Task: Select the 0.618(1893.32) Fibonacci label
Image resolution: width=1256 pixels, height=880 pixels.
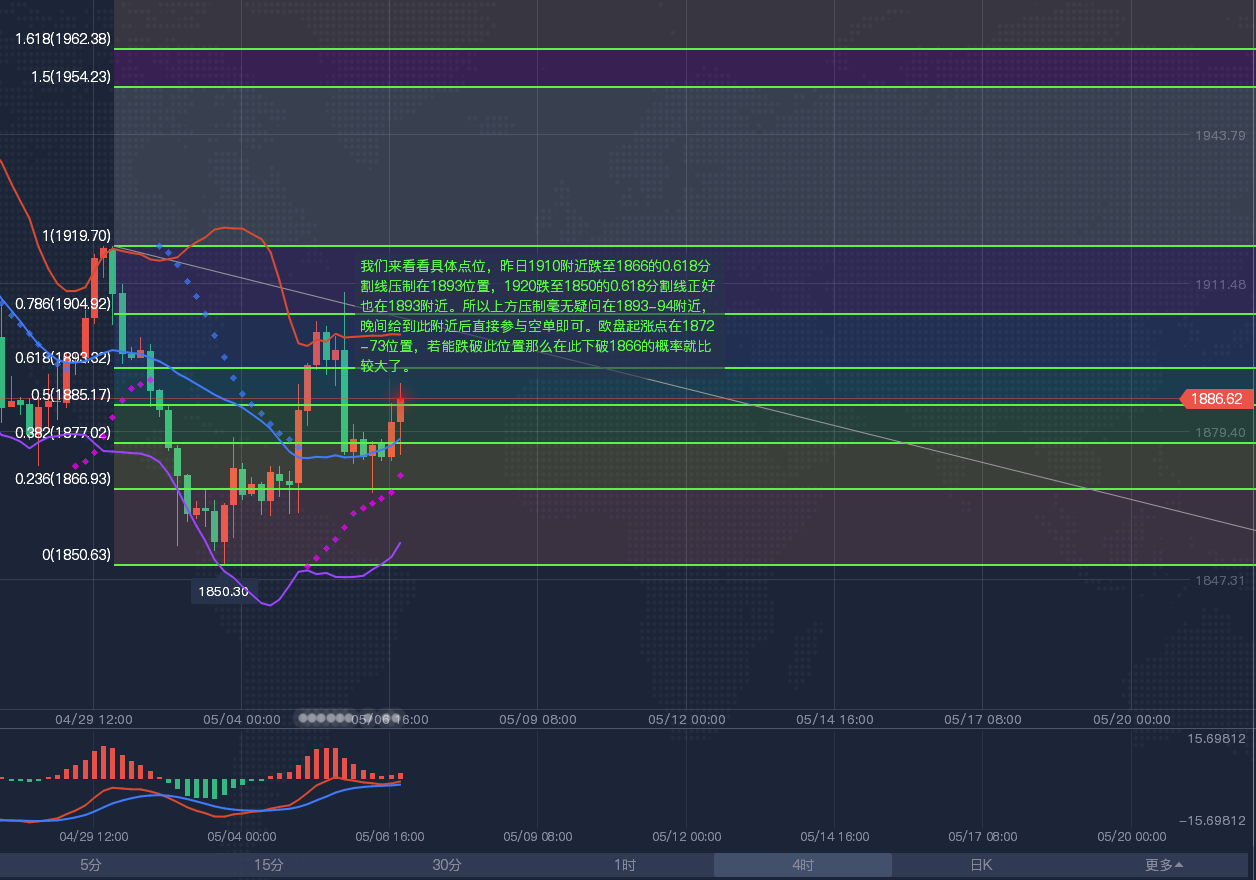Action: click(62, 358)
